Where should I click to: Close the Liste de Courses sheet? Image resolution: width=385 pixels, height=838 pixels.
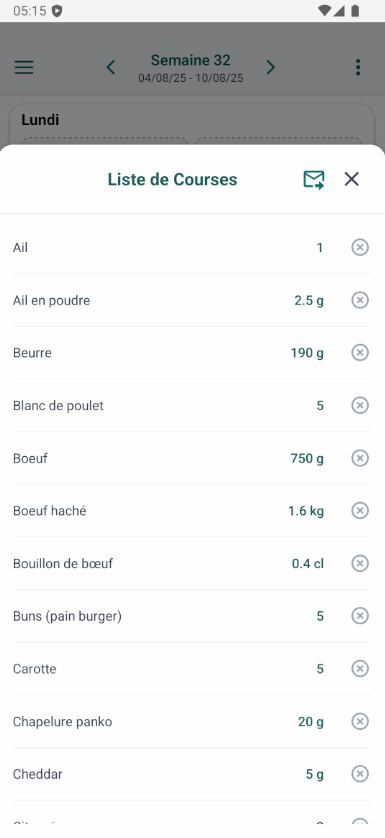pos(351,180)
